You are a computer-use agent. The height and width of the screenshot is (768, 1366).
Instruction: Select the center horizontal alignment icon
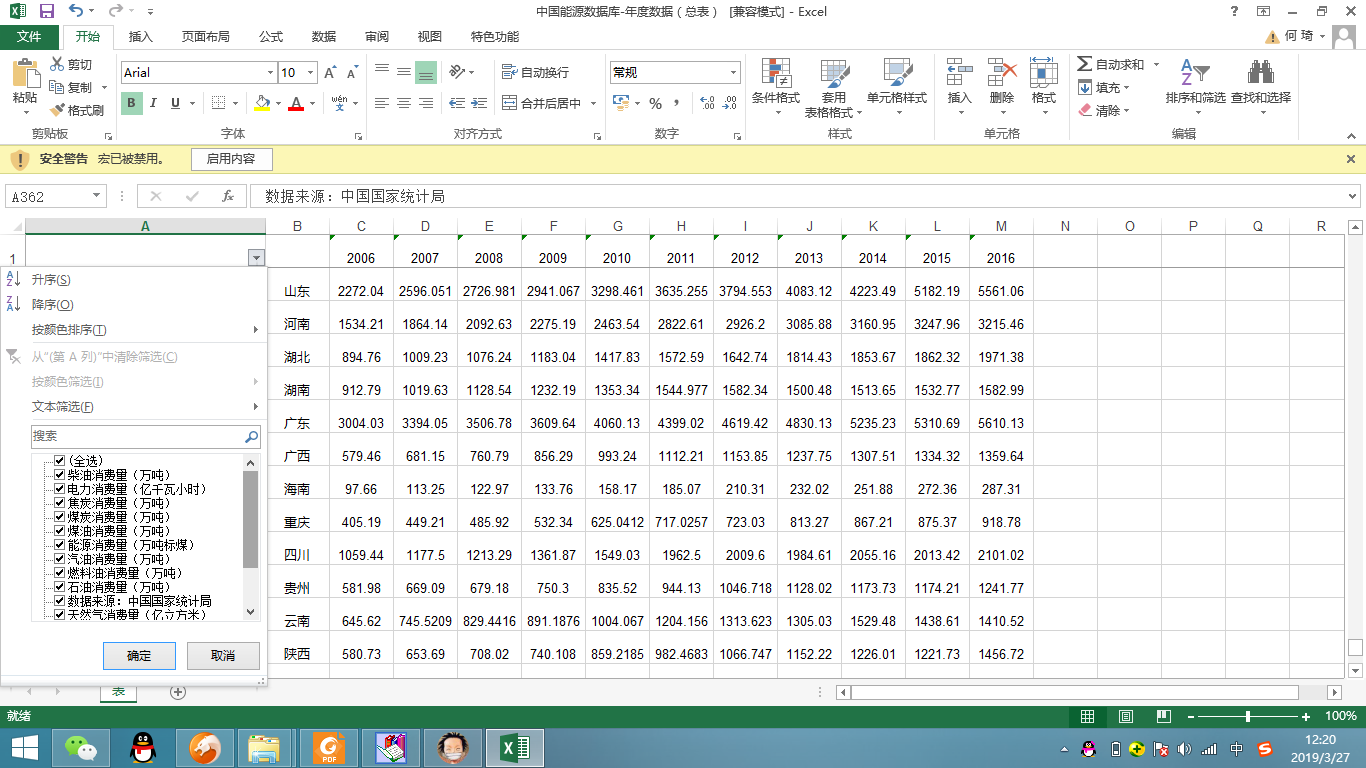tap(404, 103)
